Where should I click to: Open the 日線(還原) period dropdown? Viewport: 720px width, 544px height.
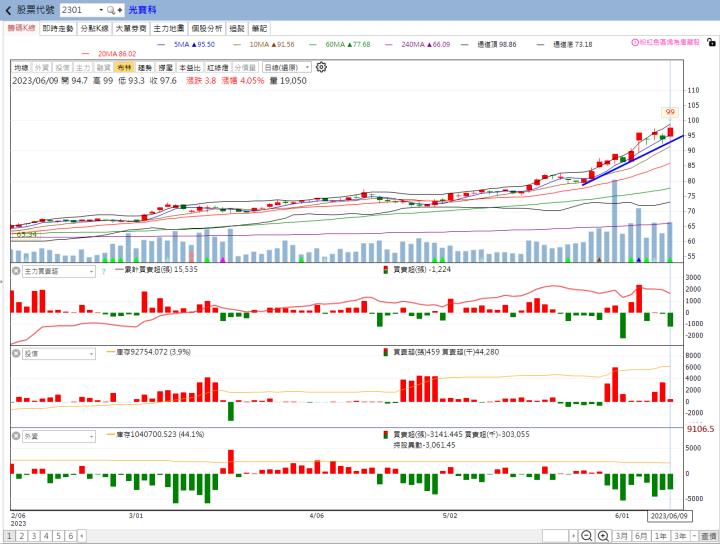click(x=287, y=67)
